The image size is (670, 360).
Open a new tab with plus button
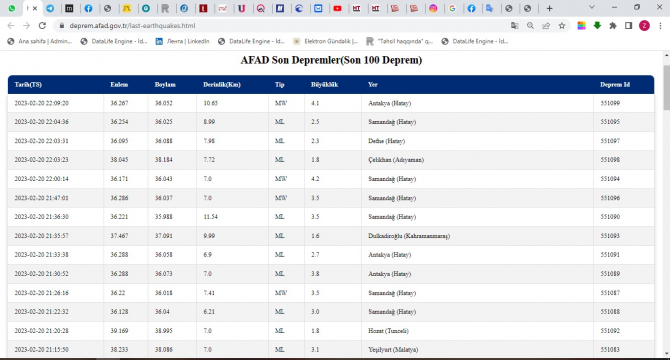coord(550,8)
